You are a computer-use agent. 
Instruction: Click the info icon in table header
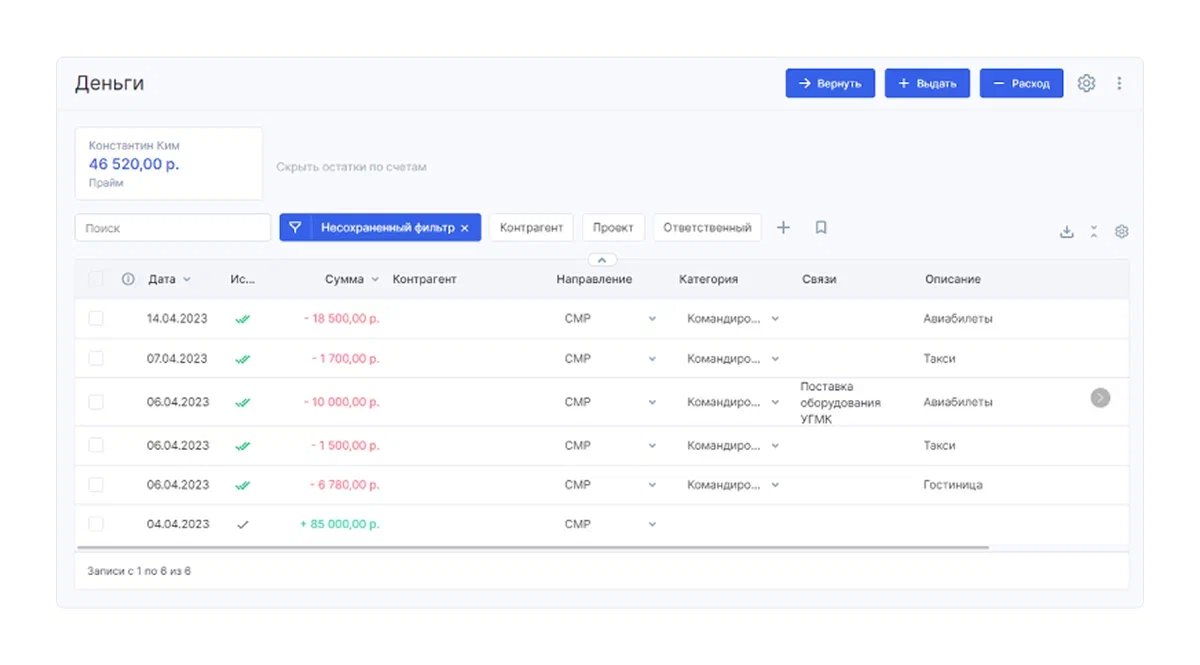128,280
